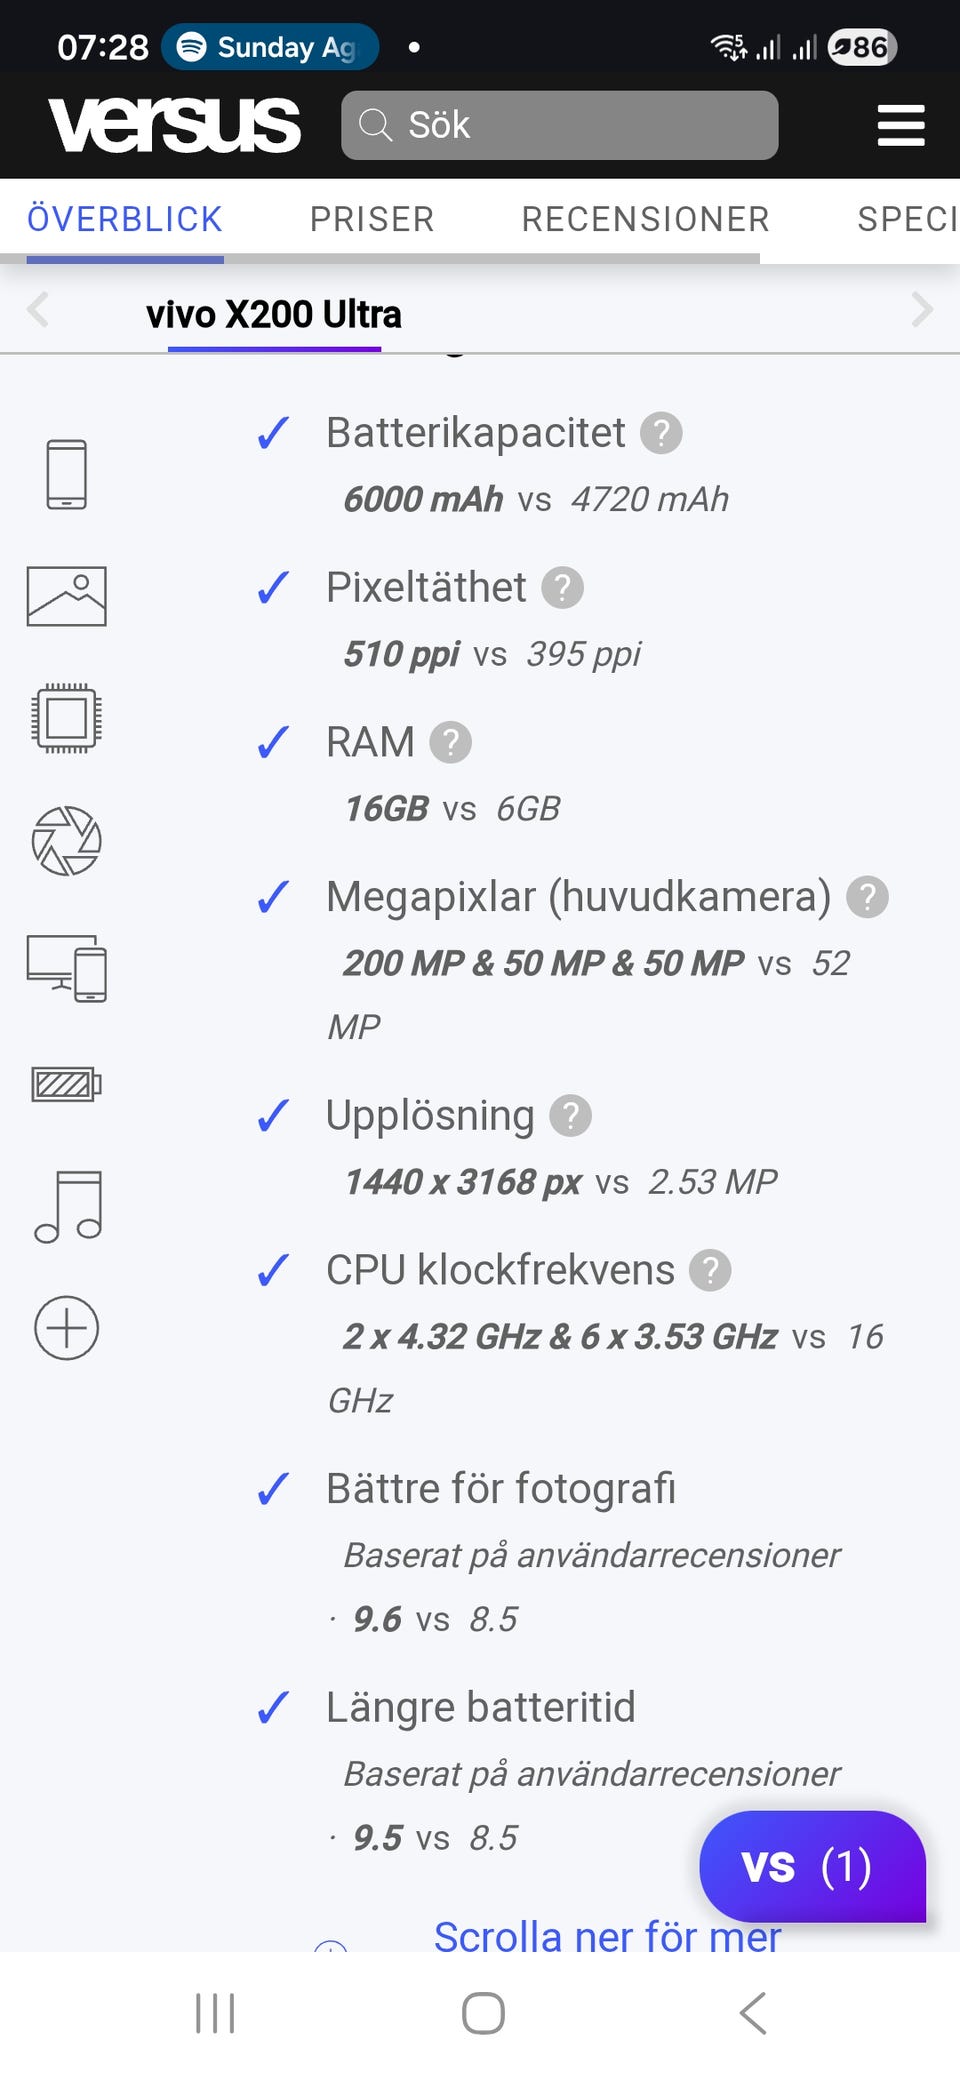This screenshot has height=2080, width=960.
Task: Switch to the PRISER tab
Action: click(x=372, y=219)
